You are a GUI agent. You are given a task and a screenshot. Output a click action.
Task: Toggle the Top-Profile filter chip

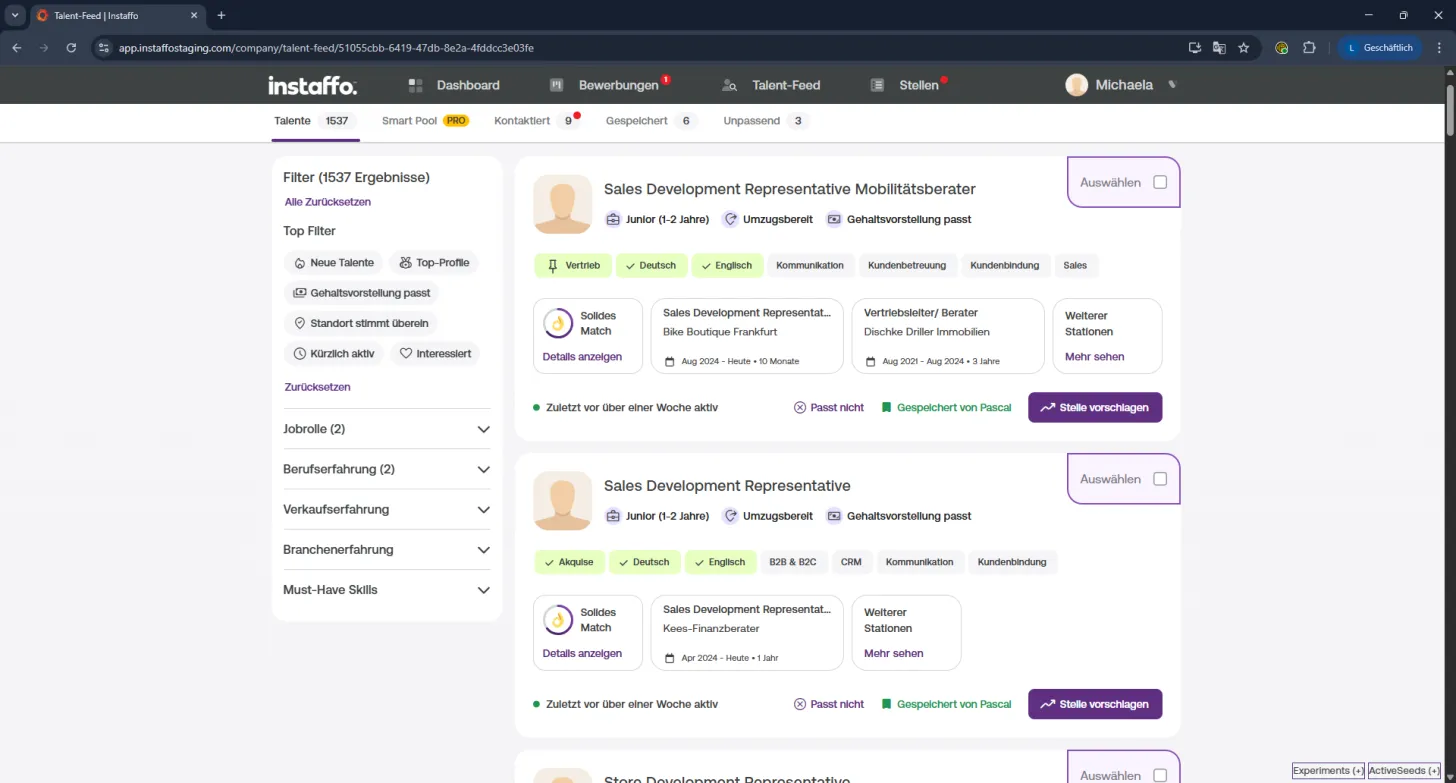click(434, 263)
